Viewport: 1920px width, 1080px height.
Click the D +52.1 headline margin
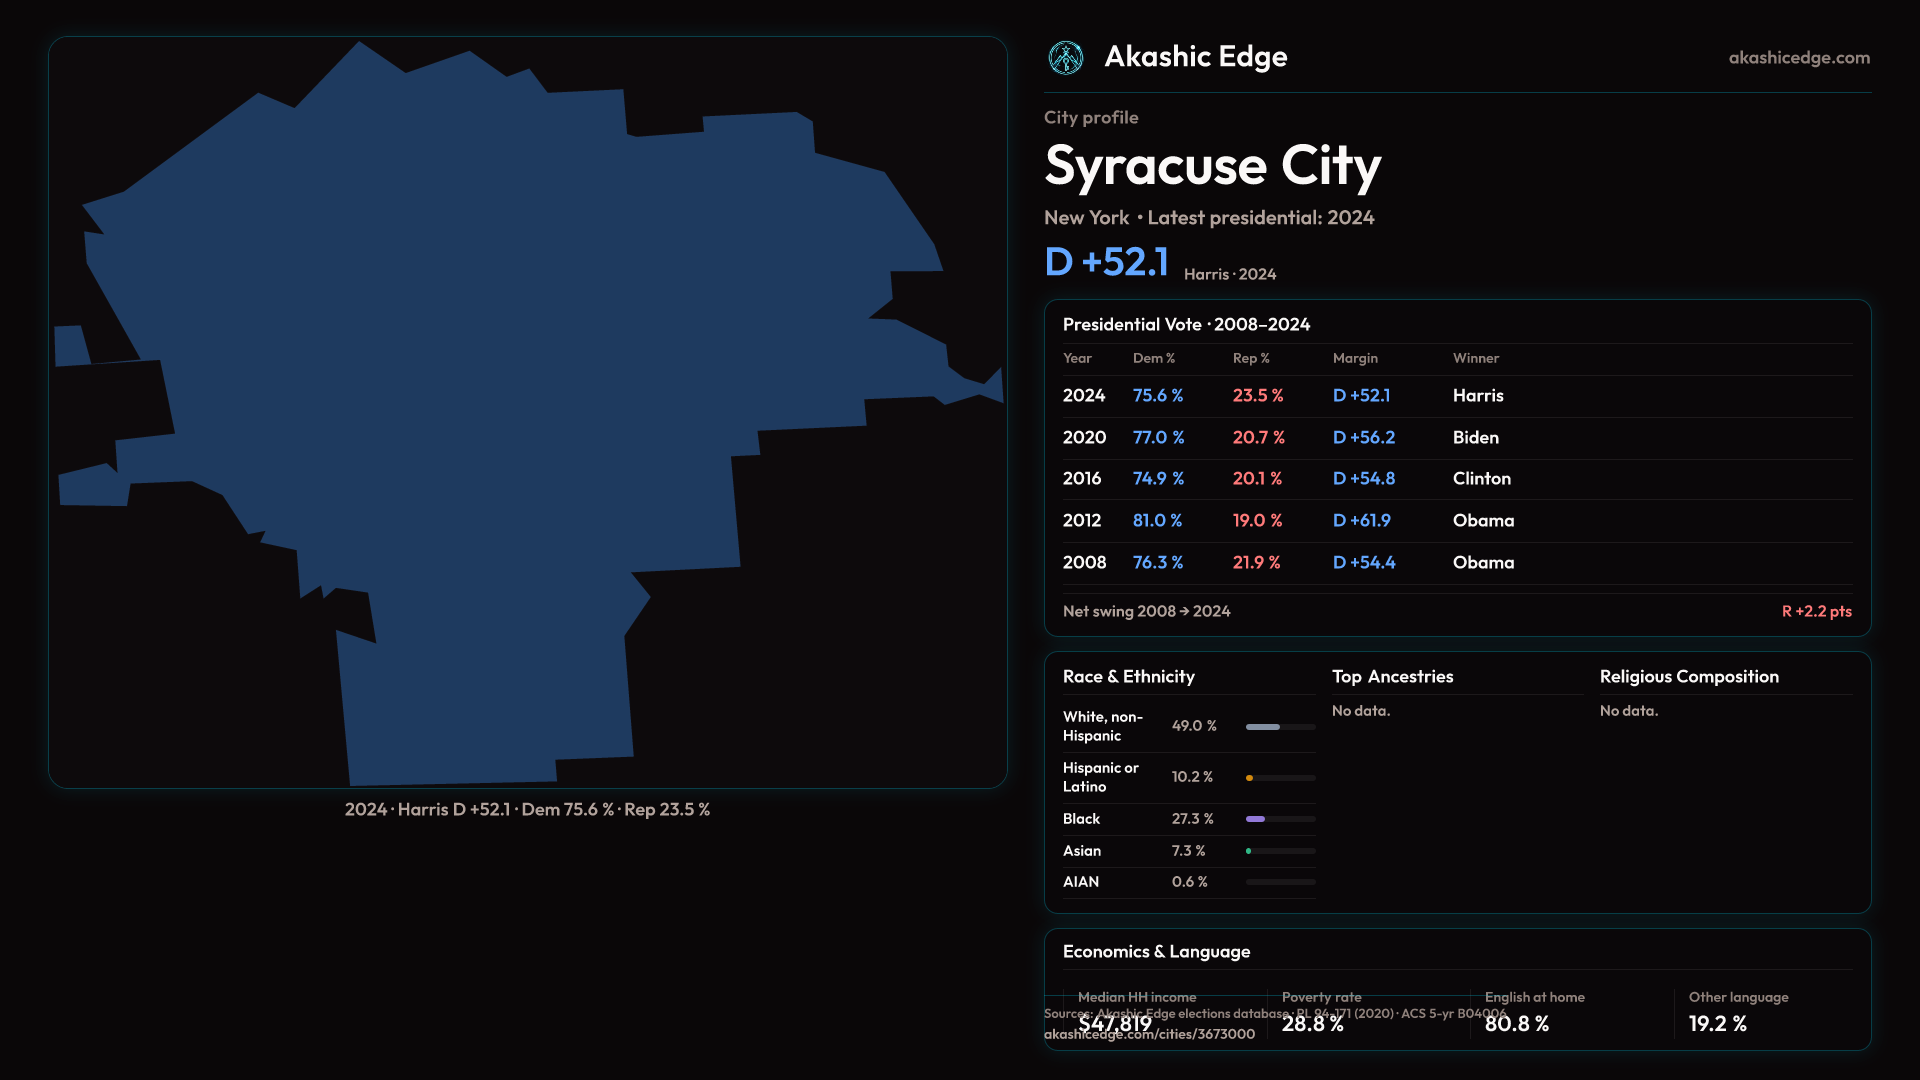[x=1106, y=262]
